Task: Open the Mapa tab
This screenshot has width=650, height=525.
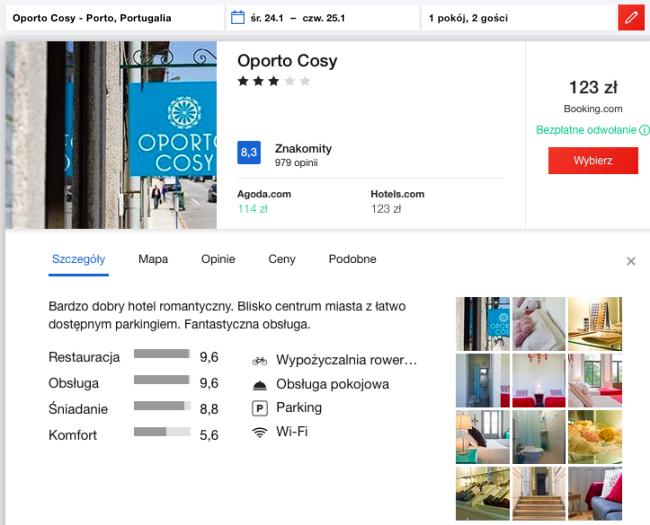Action: [153, 259]
